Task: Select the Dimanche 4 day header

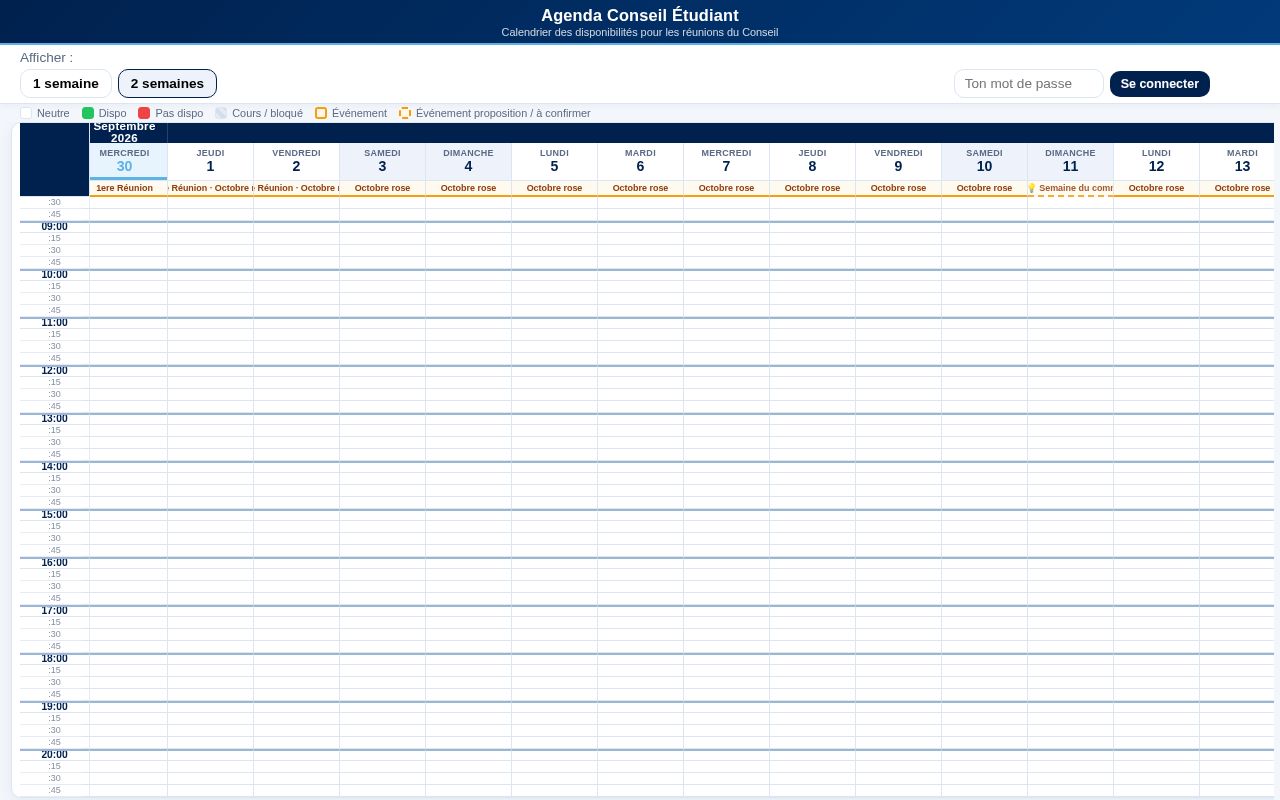Action: [468, 161]
